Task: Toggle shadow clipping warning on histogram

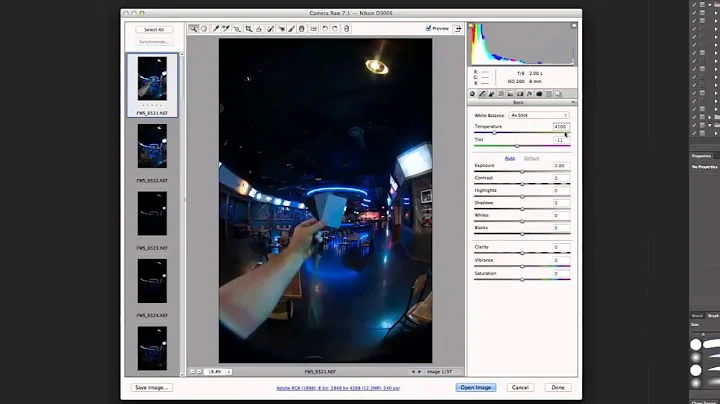Action: point(471,26)
